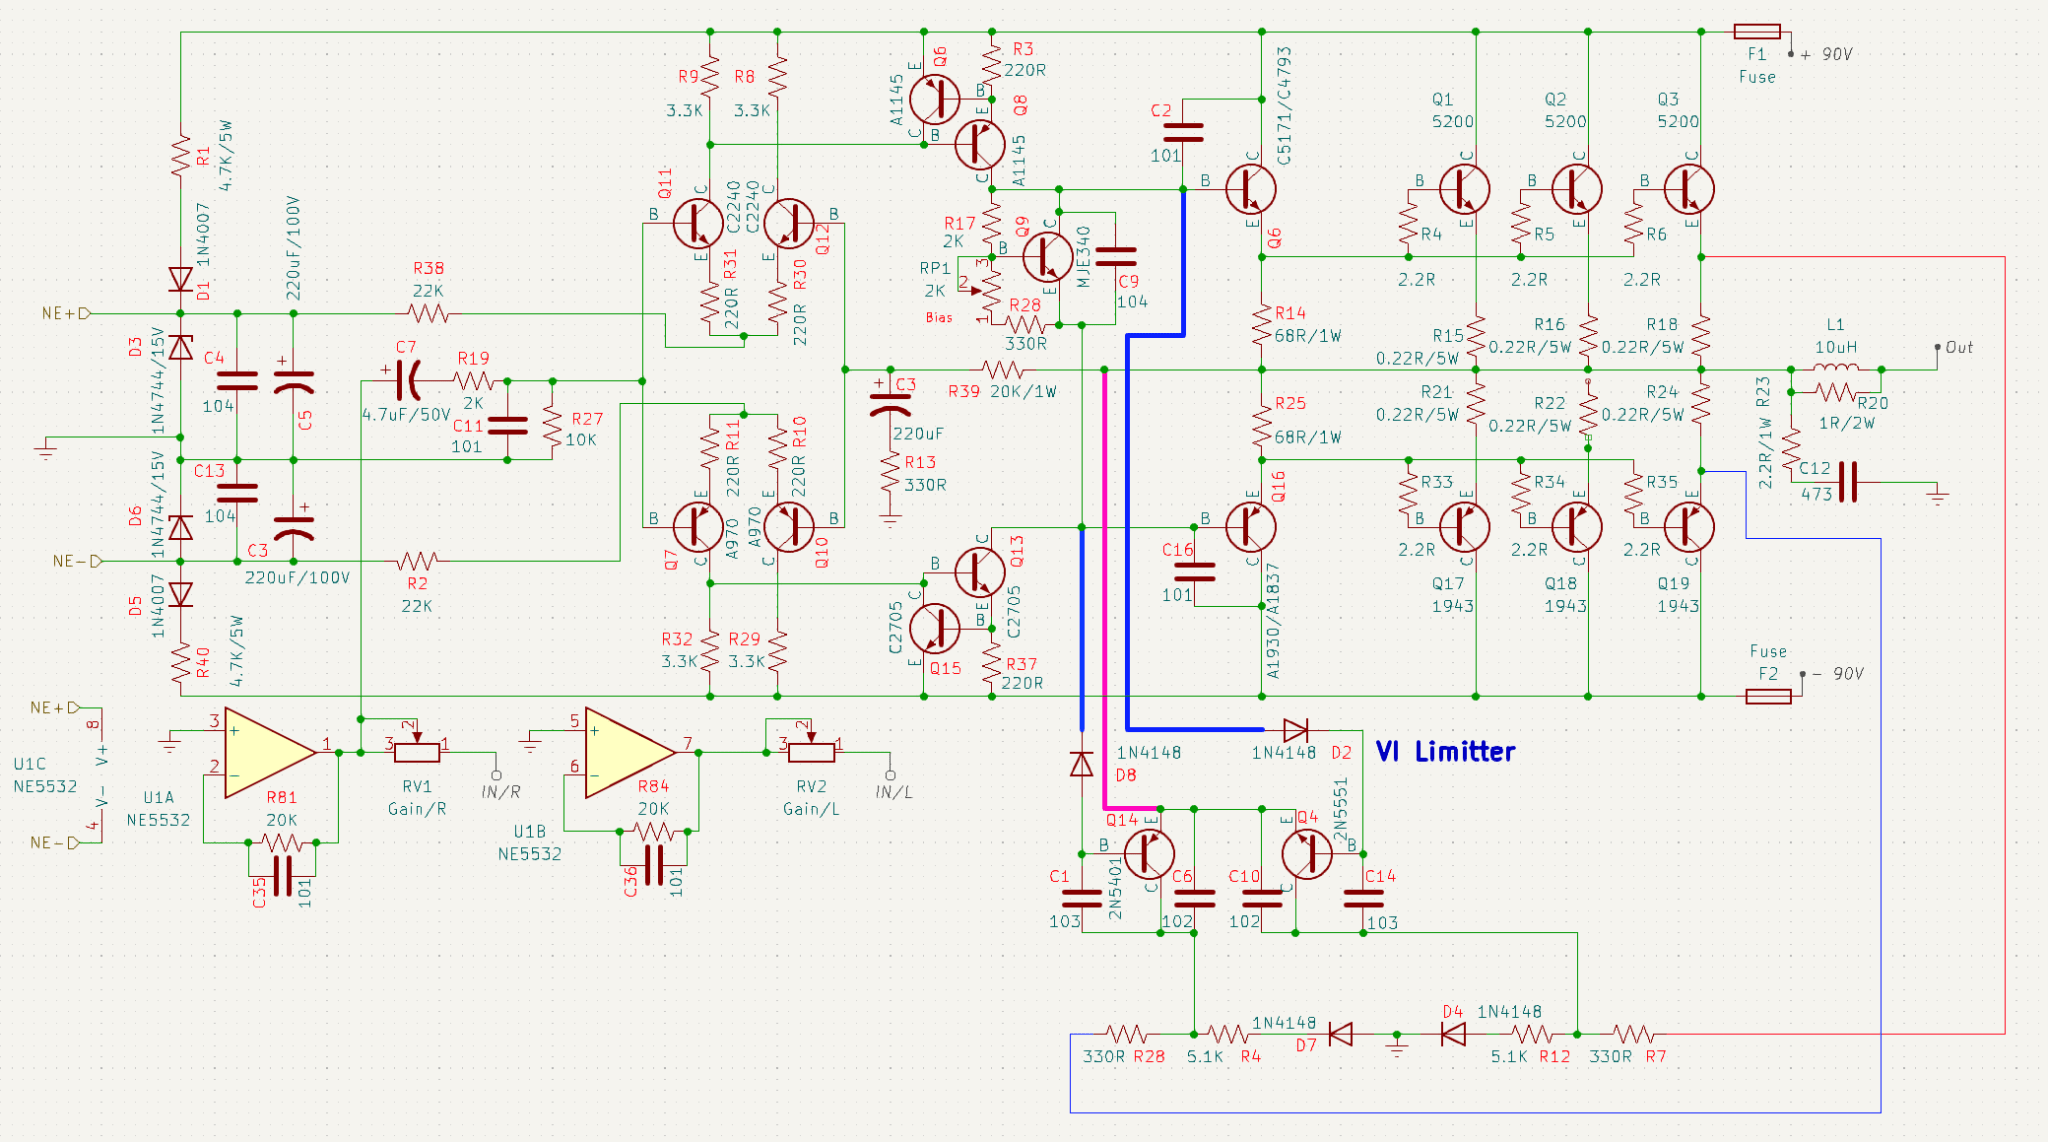2048x1142 pixels.
Task: Select the Q12 C2240 input transistor
Action: point(789,223)
